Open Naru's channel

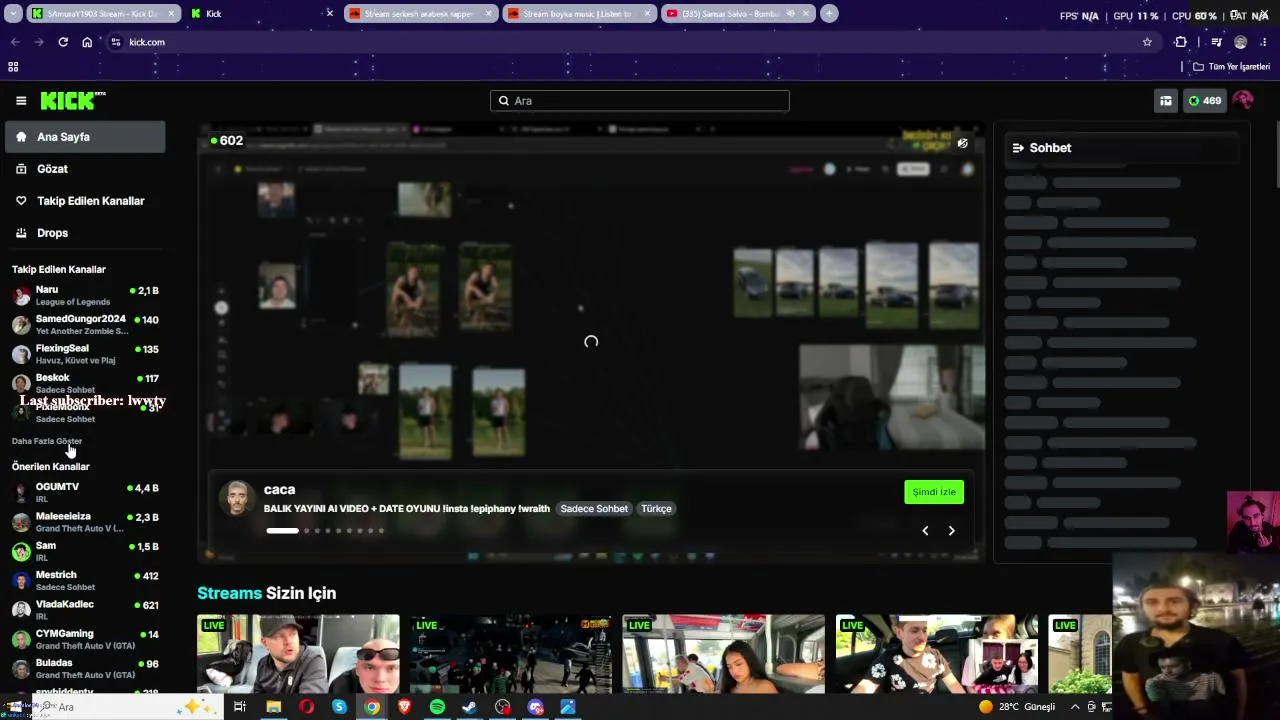point(85,295)
